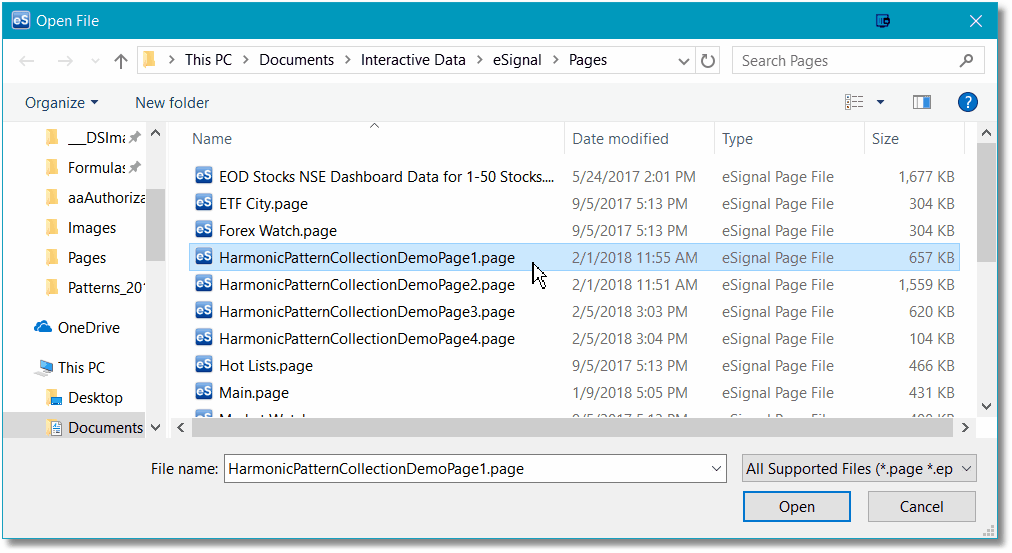This screenshot has height=553, width=1012.
Task: Select Hot Lists.page file icon
Action: (204, 365)
